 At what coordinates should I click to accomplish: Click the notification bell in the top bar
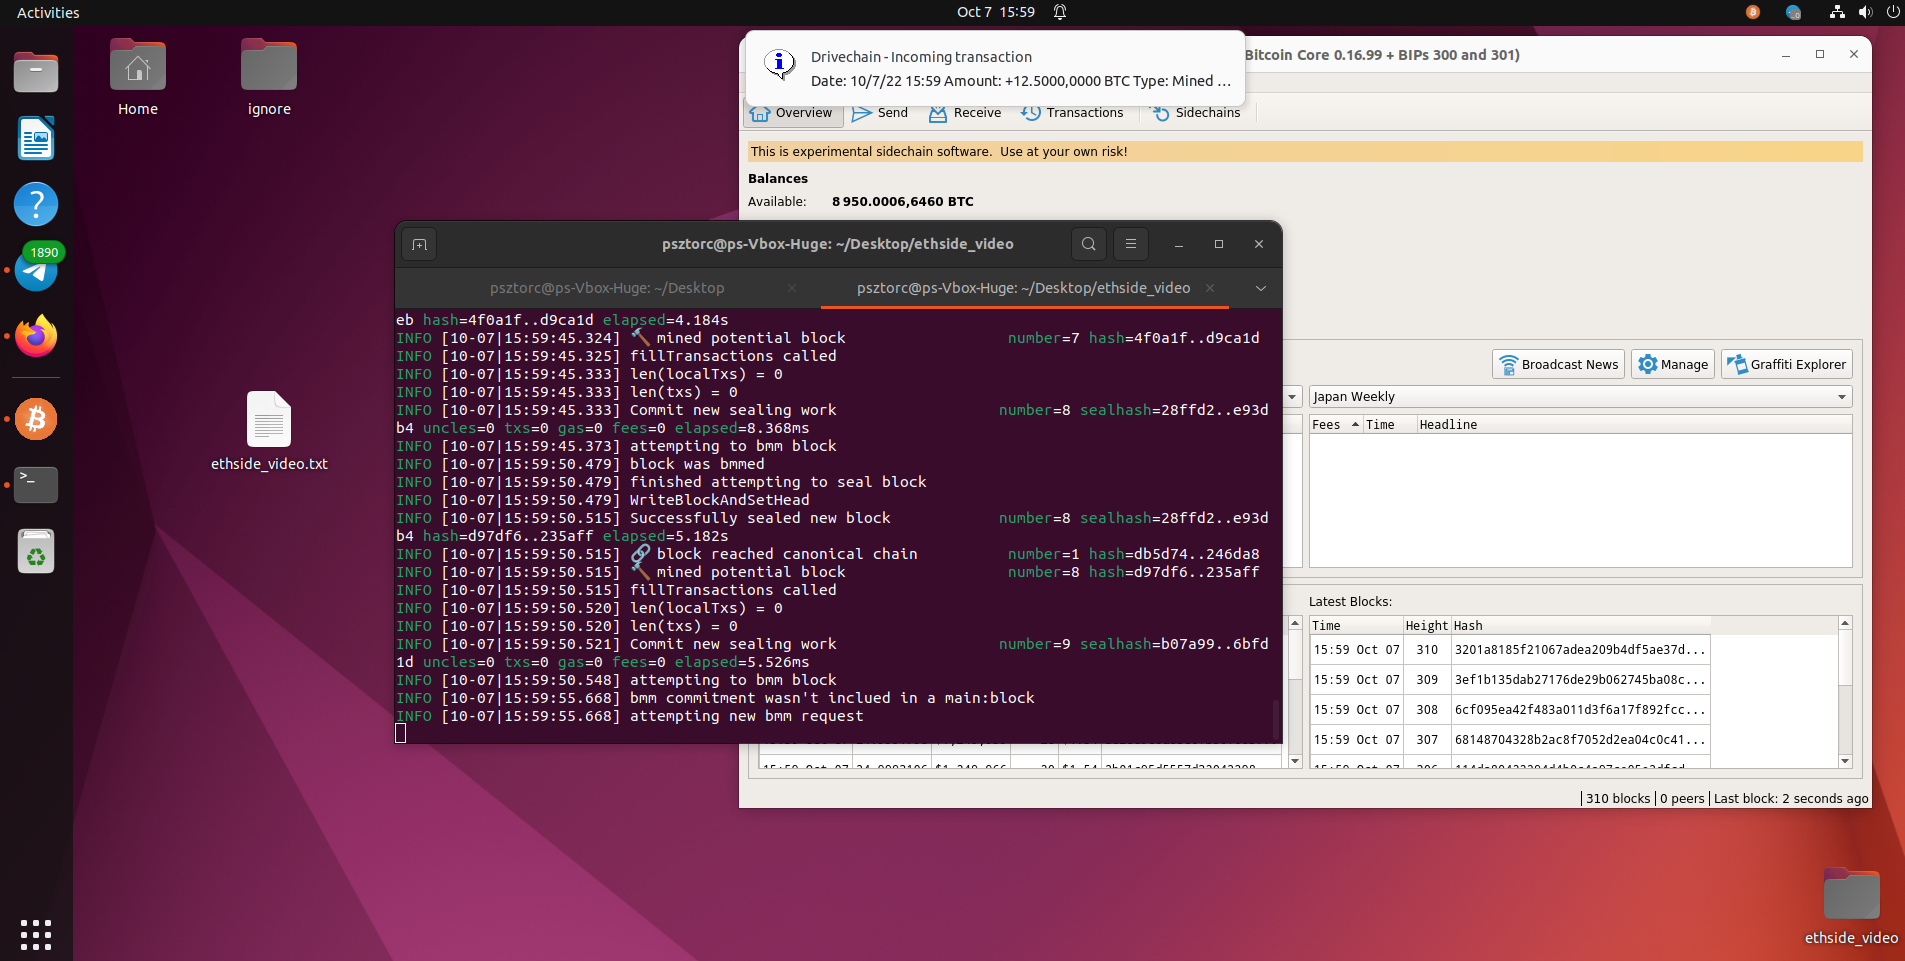coord(1060,12)
